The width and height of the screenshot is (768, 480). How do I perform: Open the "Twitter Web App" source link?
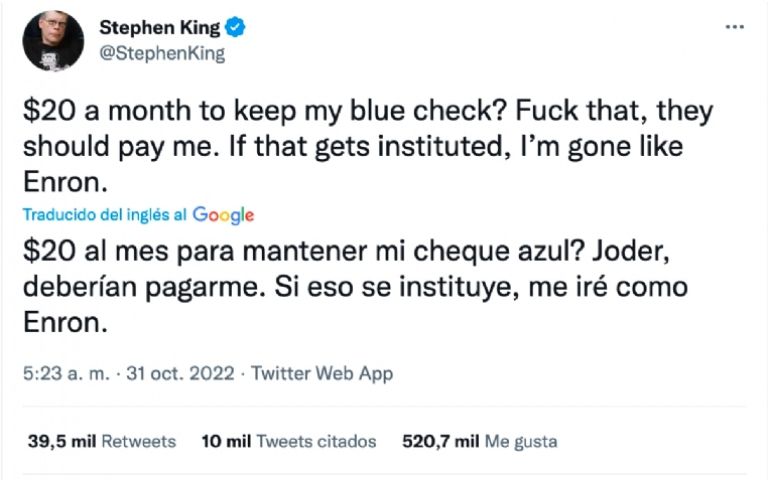pyautogui.click(x=322, y=374)
